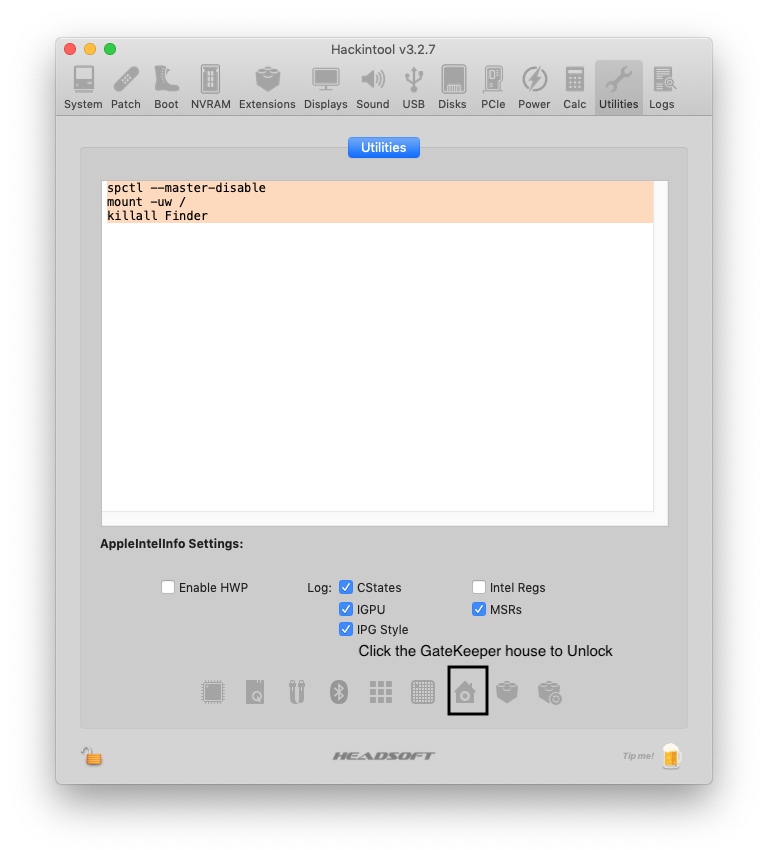The height and width of the screenshot is (858, 768).
Task: Open the Headsoft logo link
Action: [383, 756]
